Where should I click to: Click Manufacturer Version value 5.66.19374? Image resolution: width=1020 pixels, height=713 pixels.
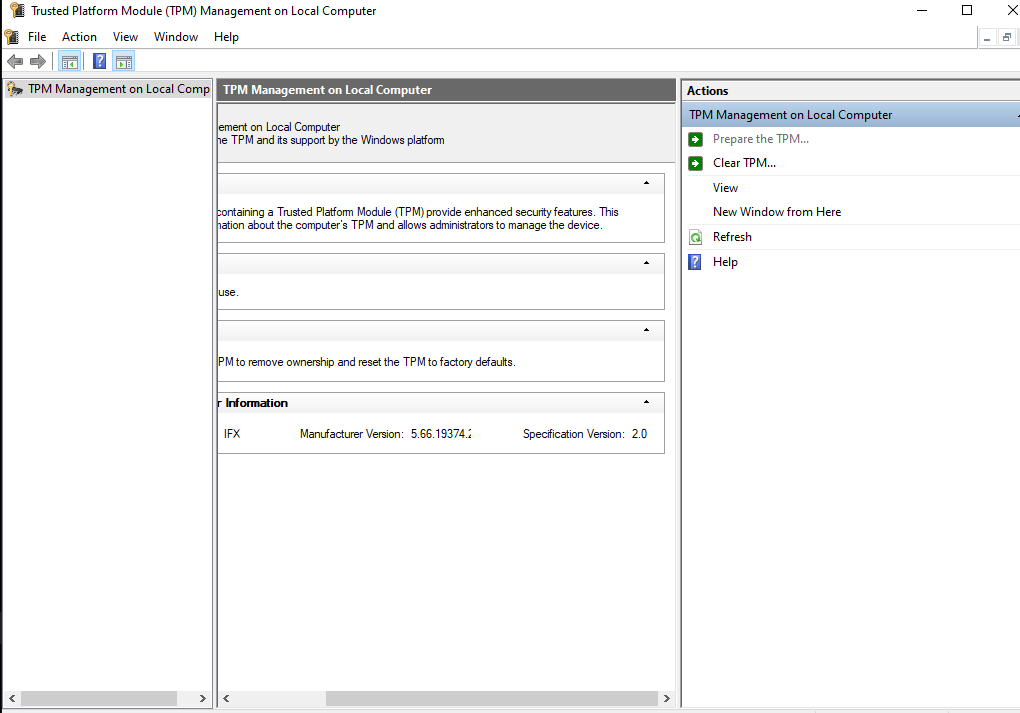[x=441, y=434]
